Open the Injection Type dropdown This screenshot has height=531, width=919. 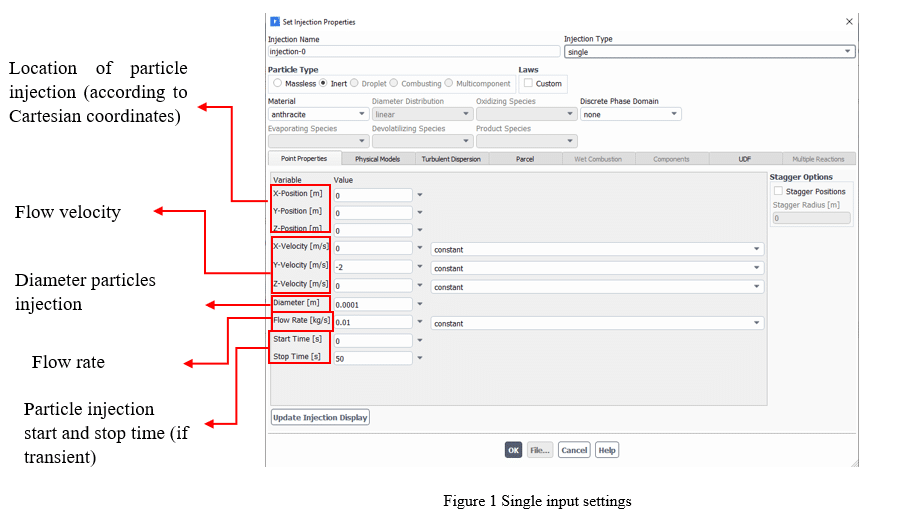click(709, 51)
